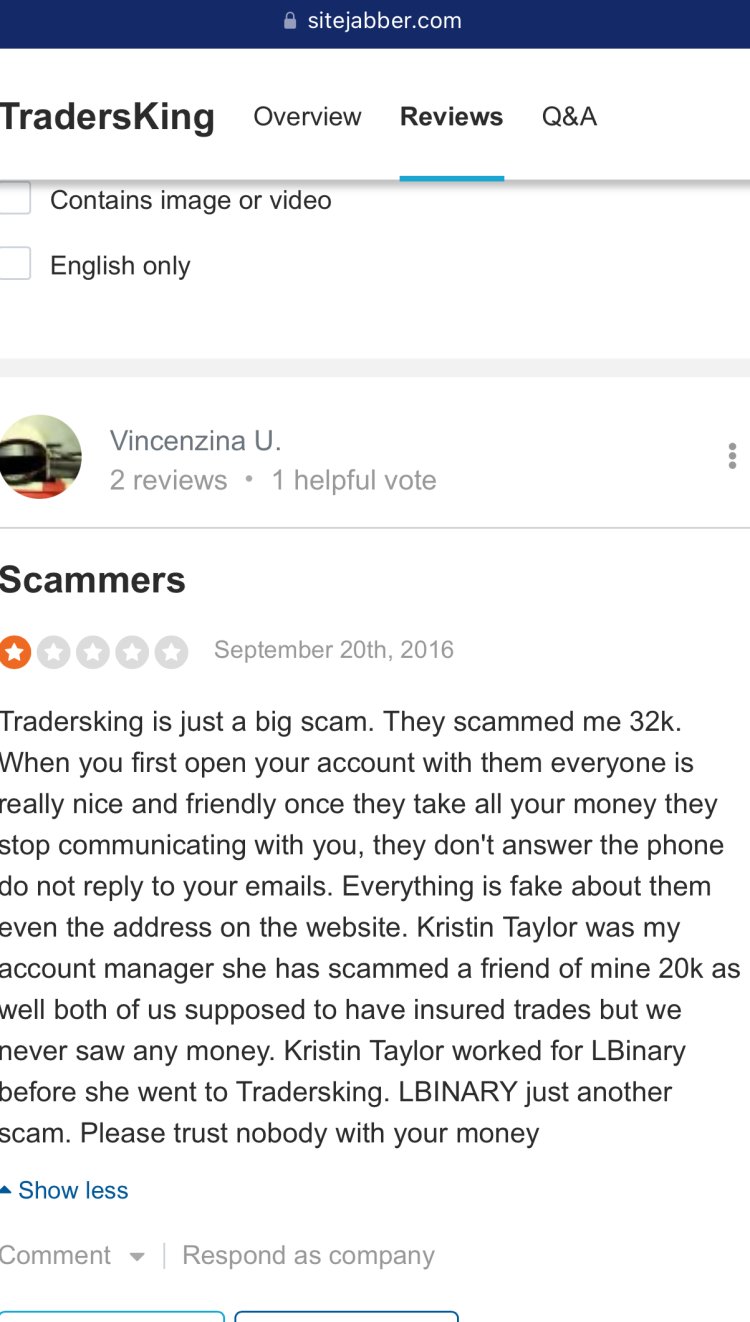Image resolution: width=750 pixels, height=1322 pixels.
Task: Open Vincenzina U. profile avatar
Action: pyautogui.click(x=40, y=456)
